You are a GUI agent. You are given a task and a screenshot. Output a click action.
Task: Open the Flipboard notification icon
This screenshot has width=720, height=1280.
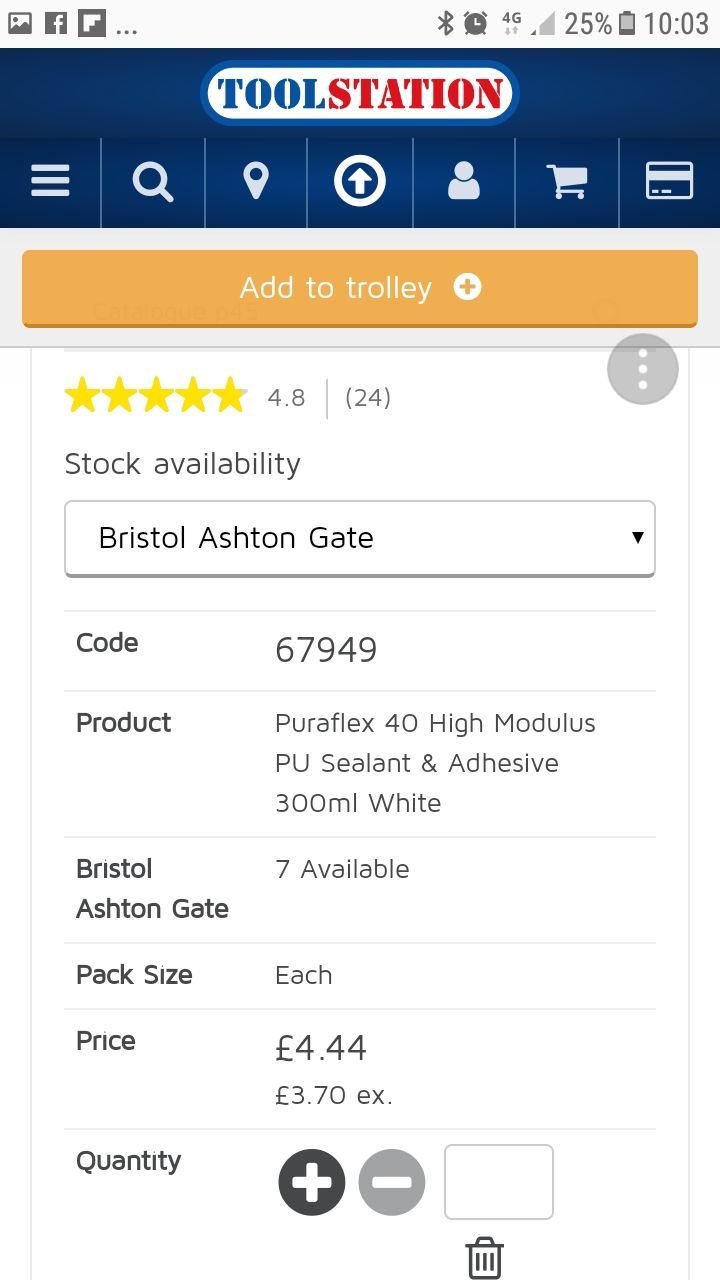click(x=91, y=23)
